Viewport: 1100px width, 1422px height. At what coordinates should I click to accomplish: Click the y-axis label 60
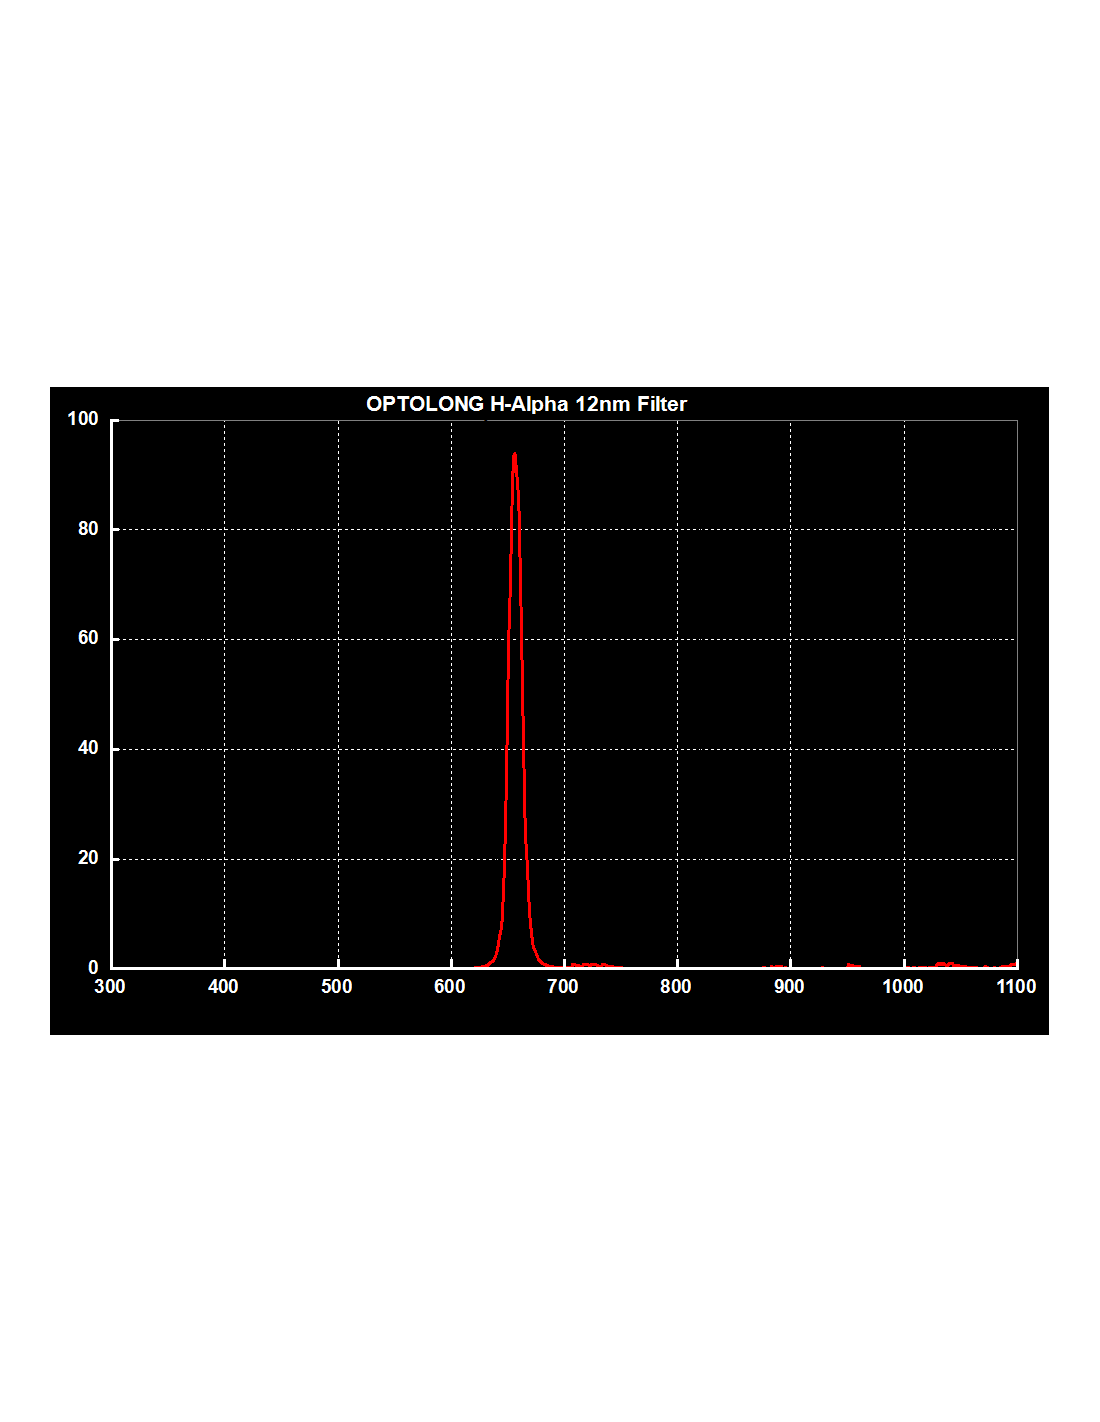click(88, 638)
